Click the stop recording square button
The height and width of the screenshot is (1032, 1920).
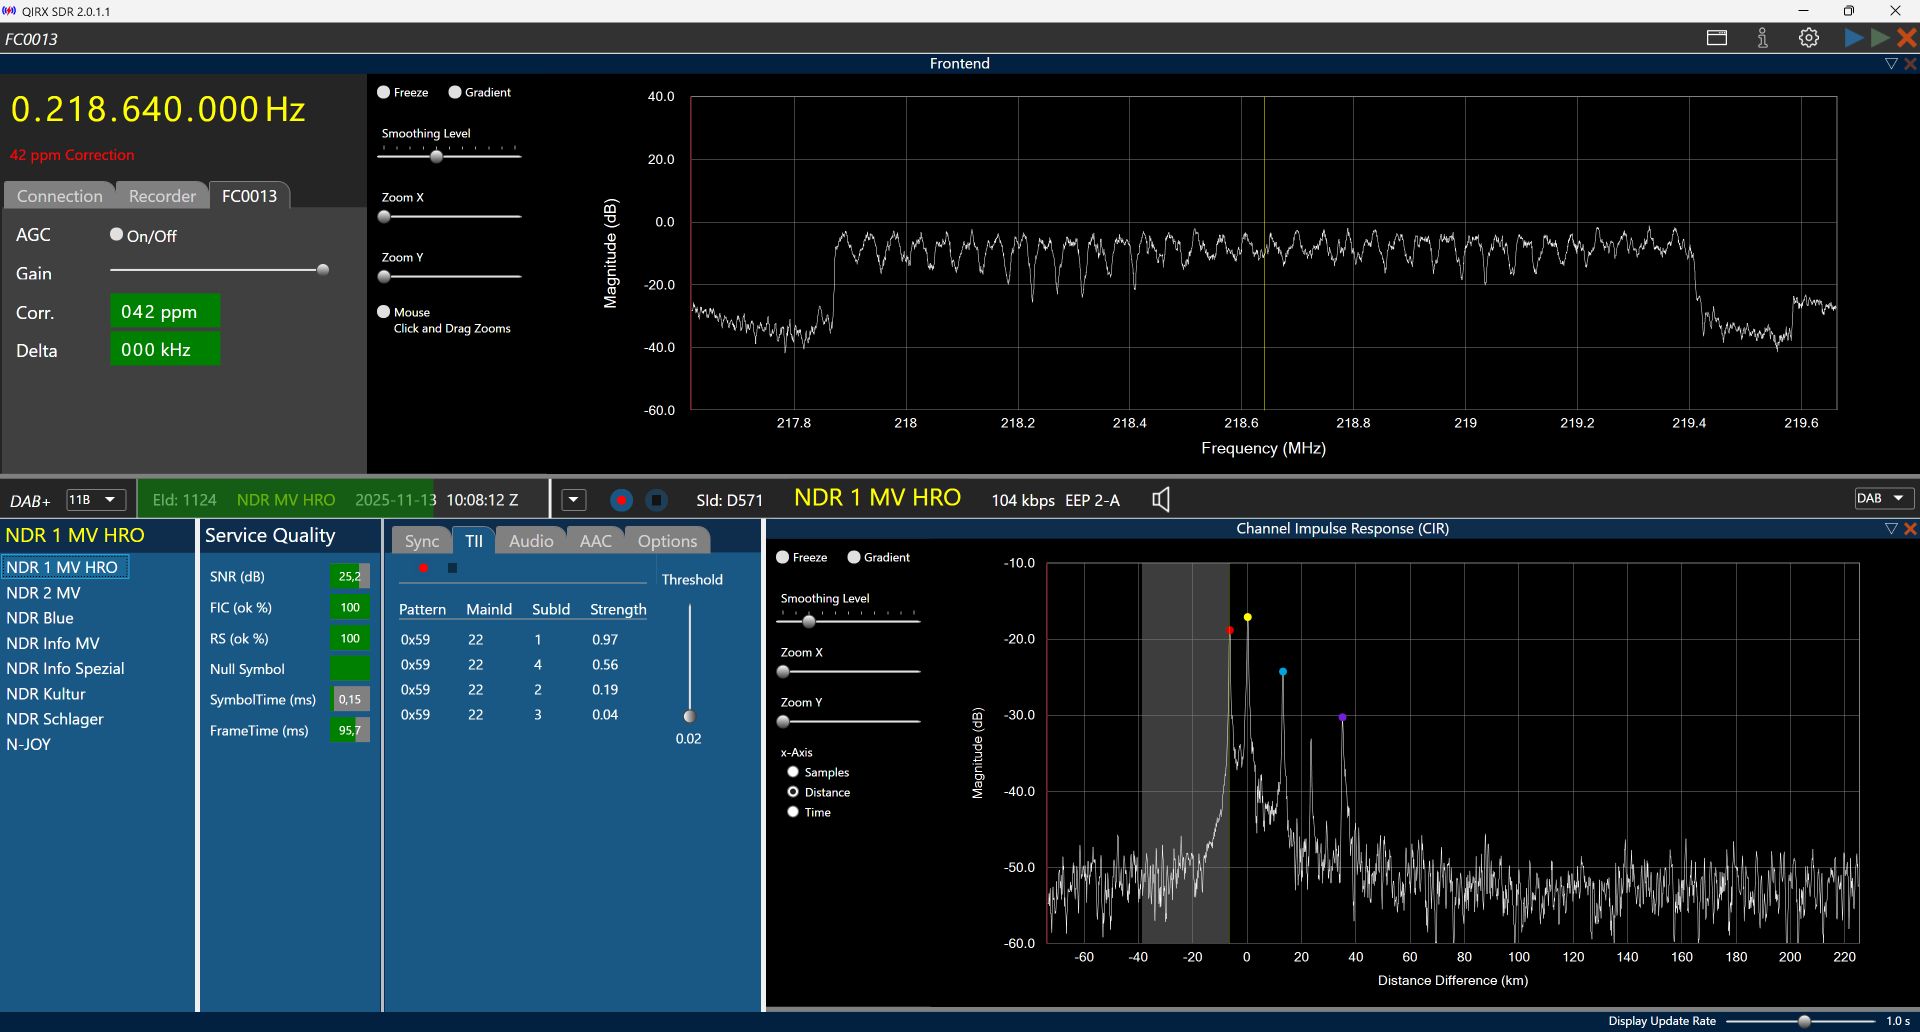pyautogui.click(x=656, y=500)
